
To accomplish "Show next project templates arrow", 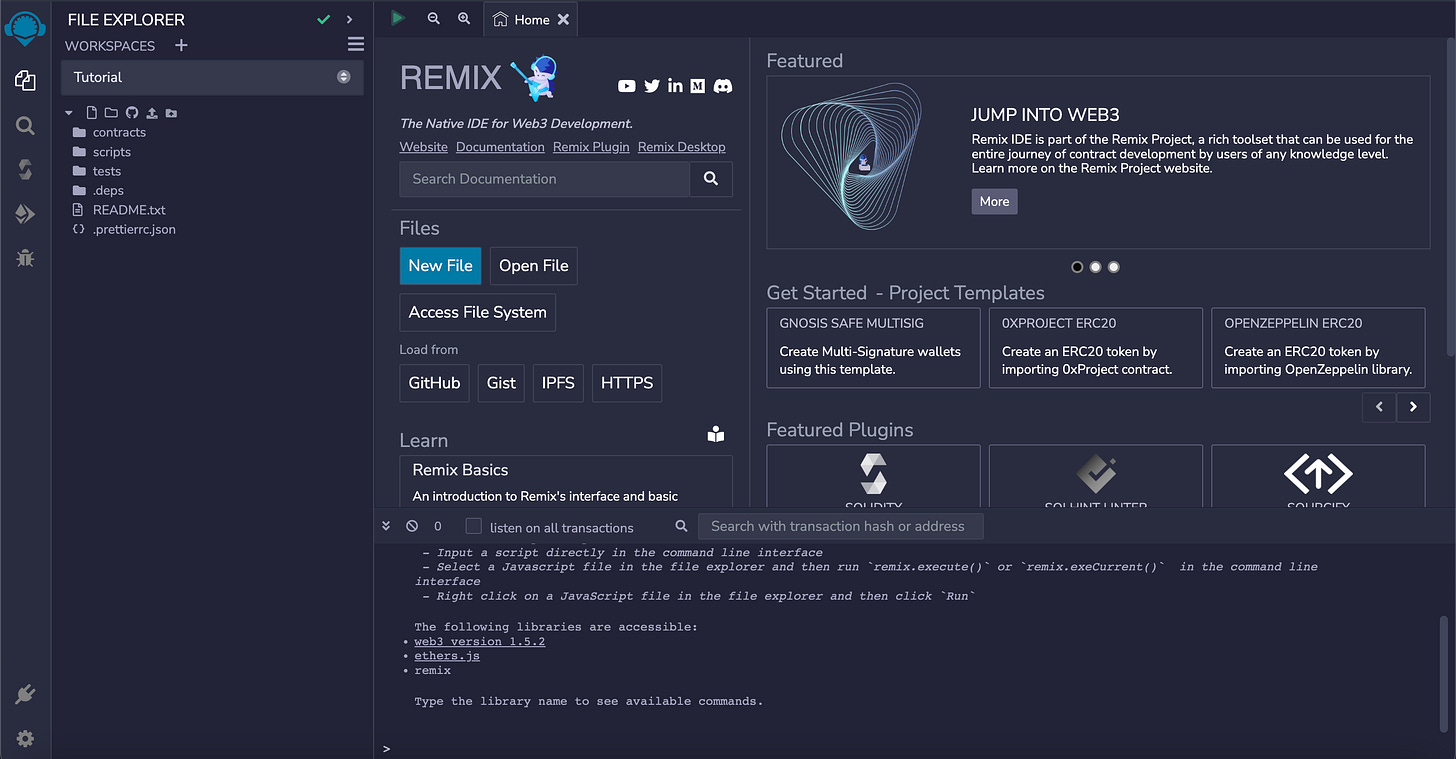I will click(x=1413, y=407).
